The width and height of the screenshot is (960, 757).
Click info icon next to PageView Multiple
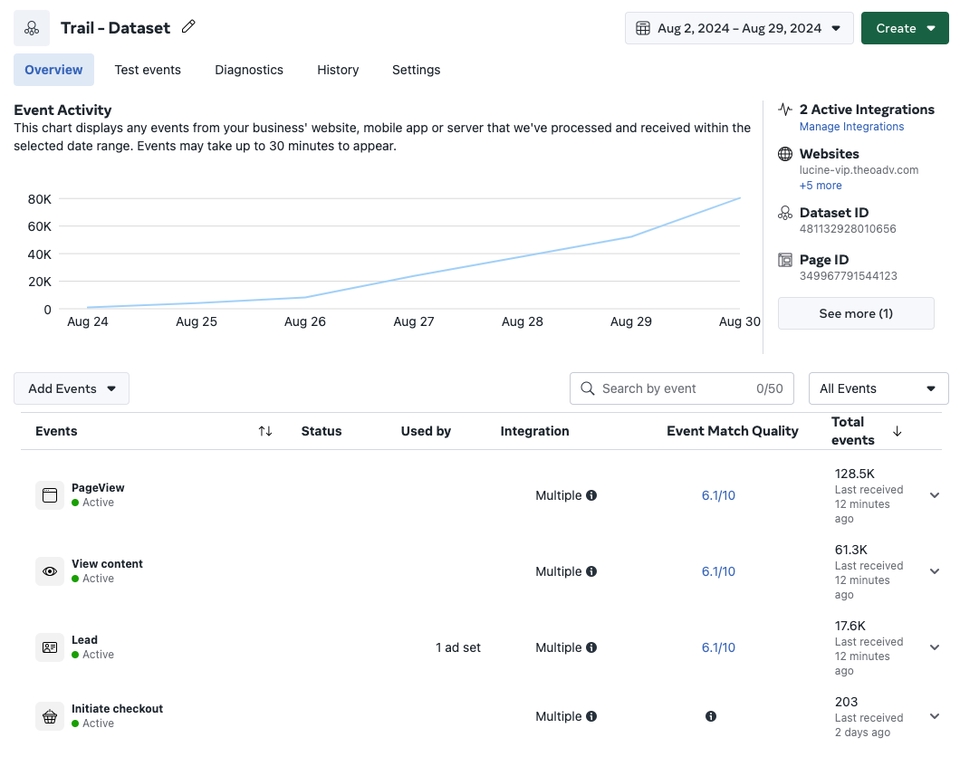coord(592,495)
